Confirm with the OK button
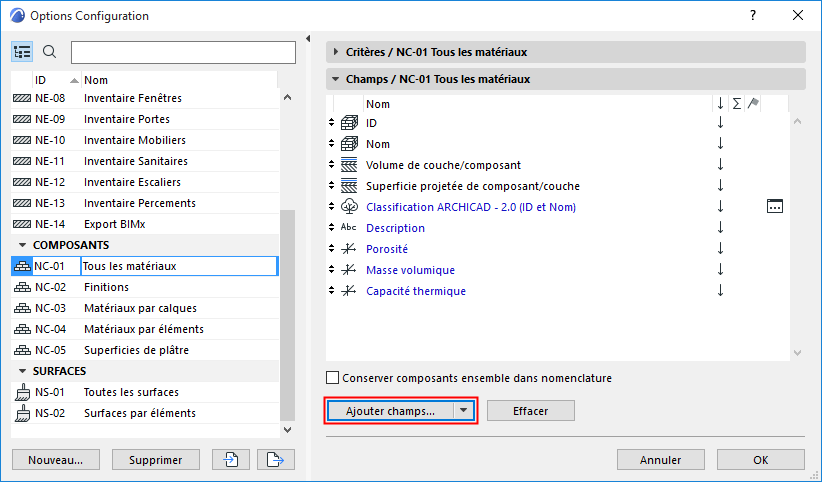The height and width of the screenshot is (482, 822). (761, 459)
